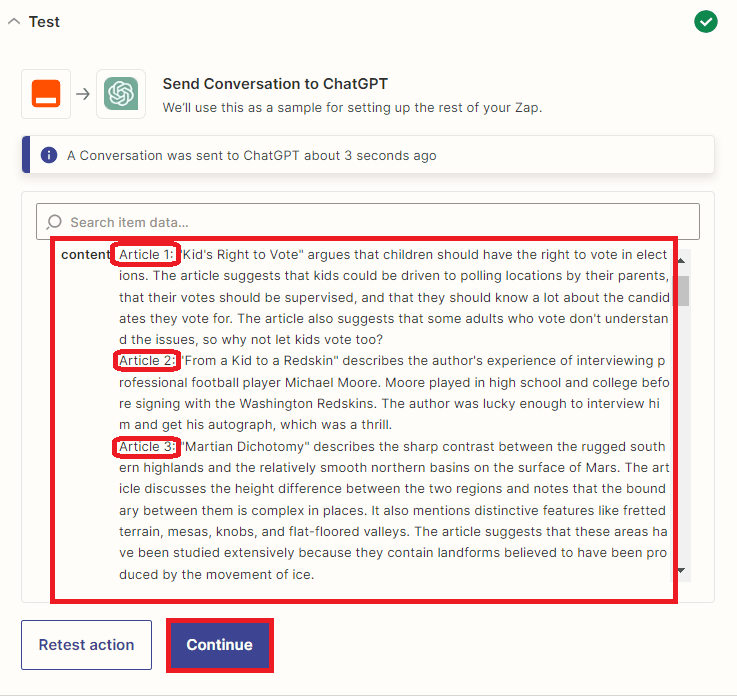Focus the Search item data field

point(380,222)
